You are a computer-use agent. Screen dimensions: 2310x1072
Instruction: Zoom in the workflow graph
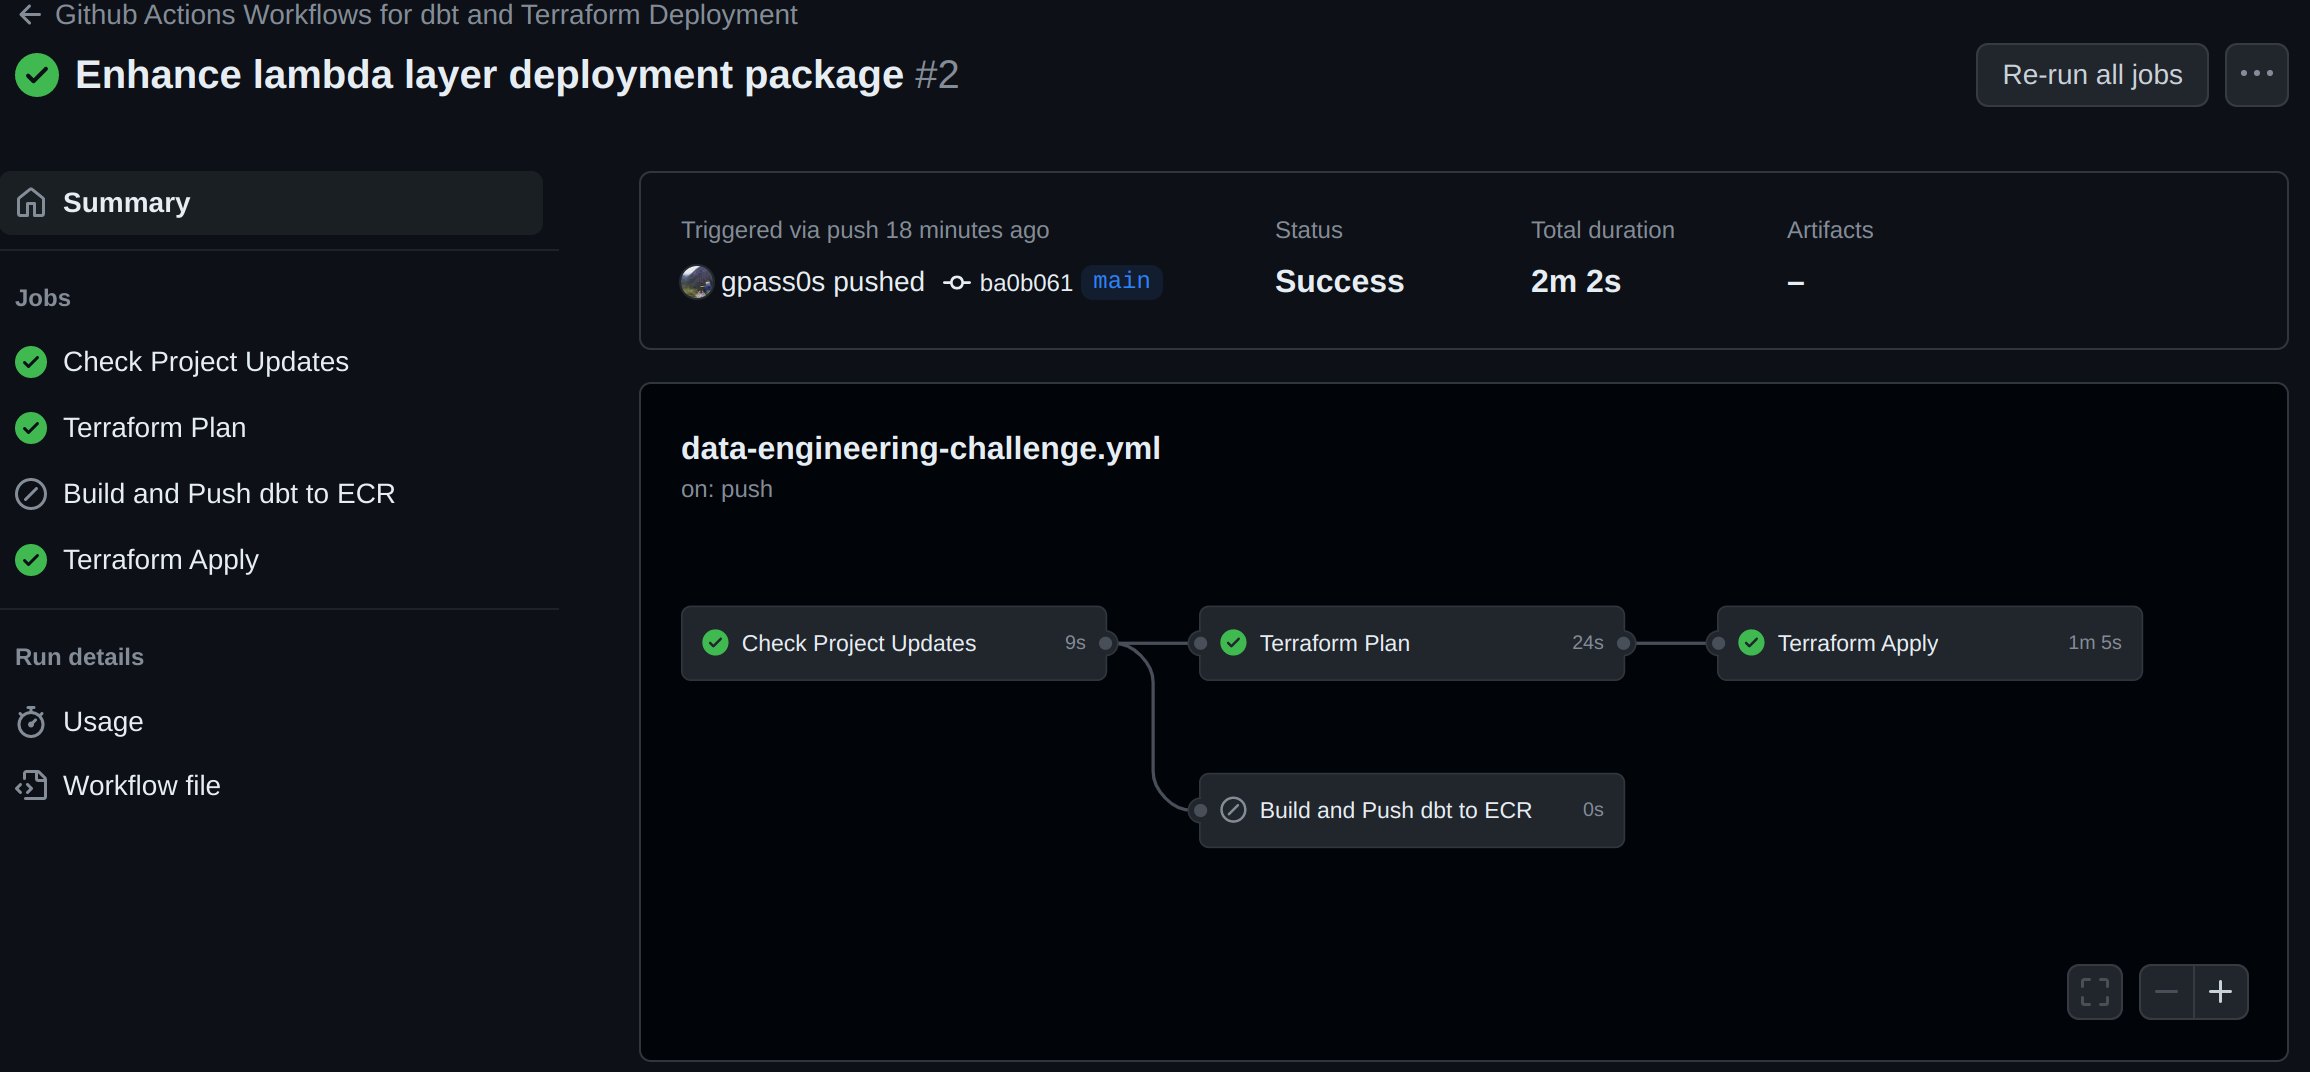(x=2221, y=992)
